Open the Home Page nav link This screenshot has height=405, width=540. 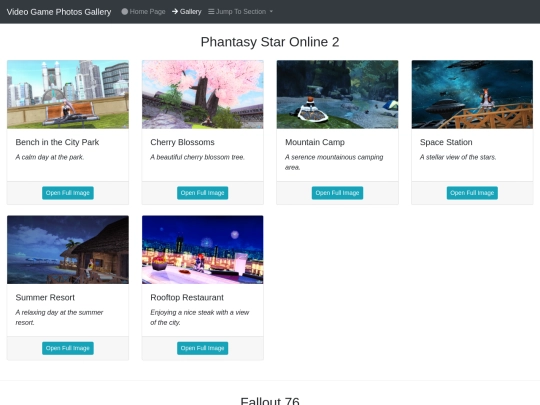tap(143, 11)
